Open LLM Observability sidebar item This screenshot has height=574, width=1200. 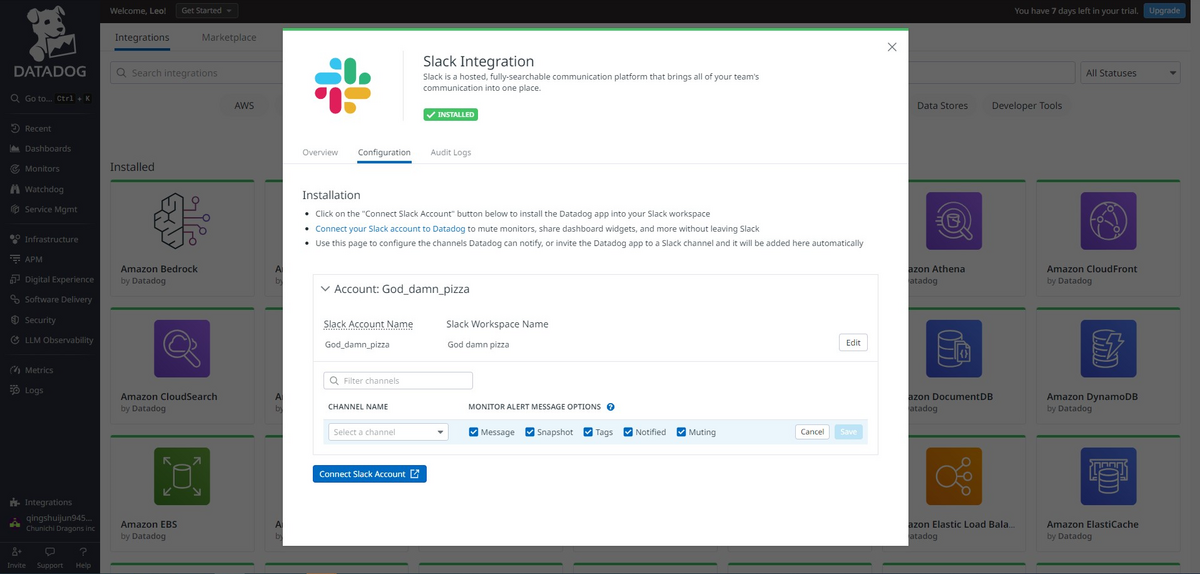(59, 340)
